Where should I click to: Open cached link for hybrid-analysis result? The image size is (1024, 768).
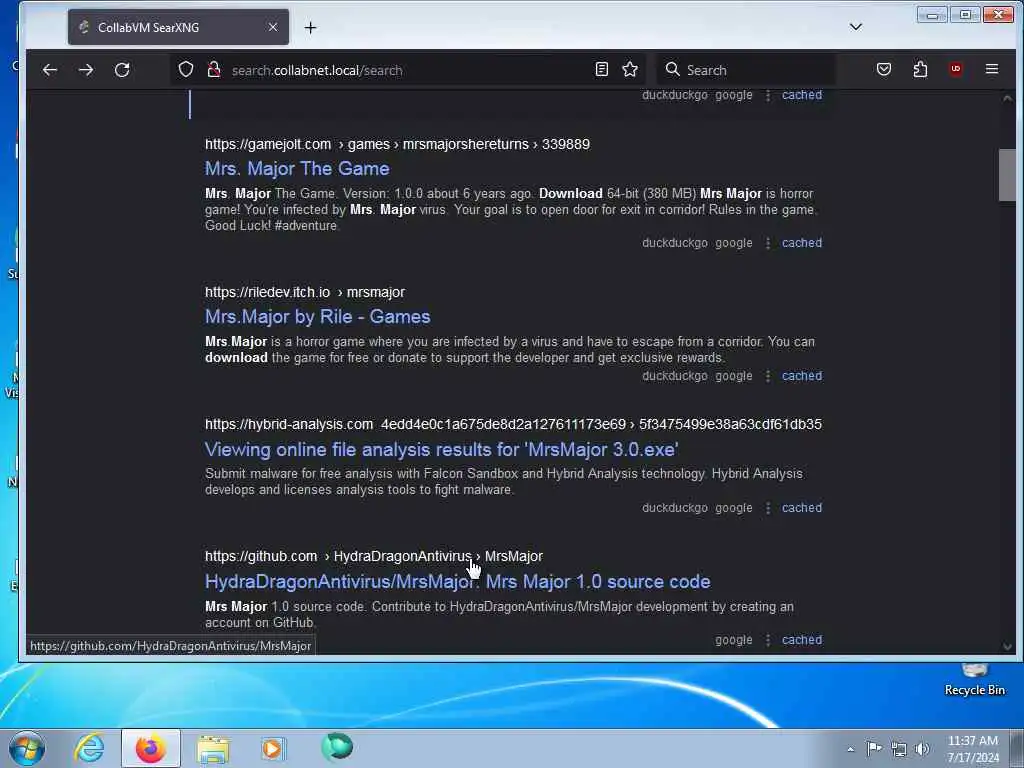pyautogui.click(x=802, y=508)
